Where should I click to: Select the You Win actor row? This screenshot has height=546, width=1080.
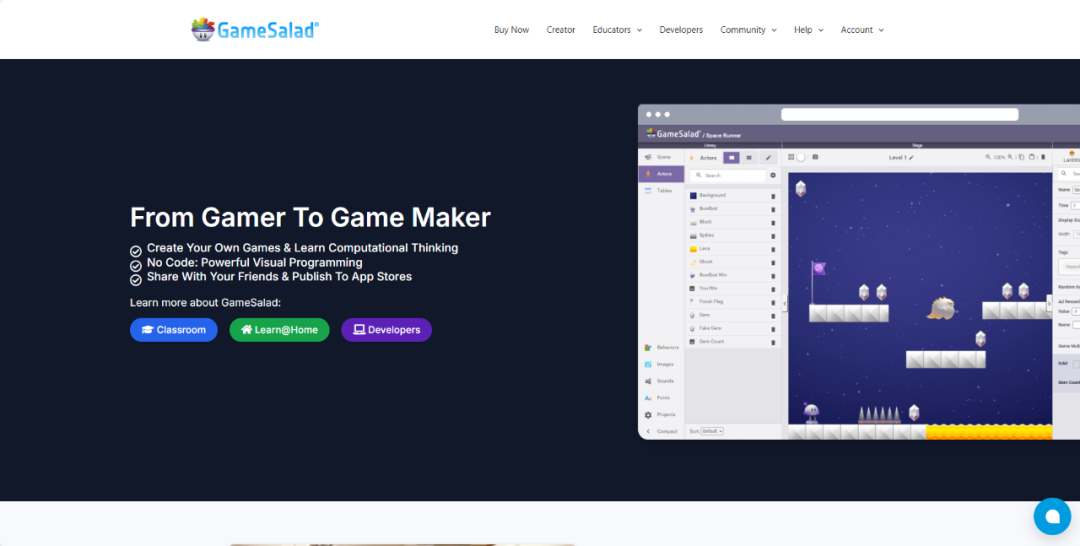click(734, 288)
